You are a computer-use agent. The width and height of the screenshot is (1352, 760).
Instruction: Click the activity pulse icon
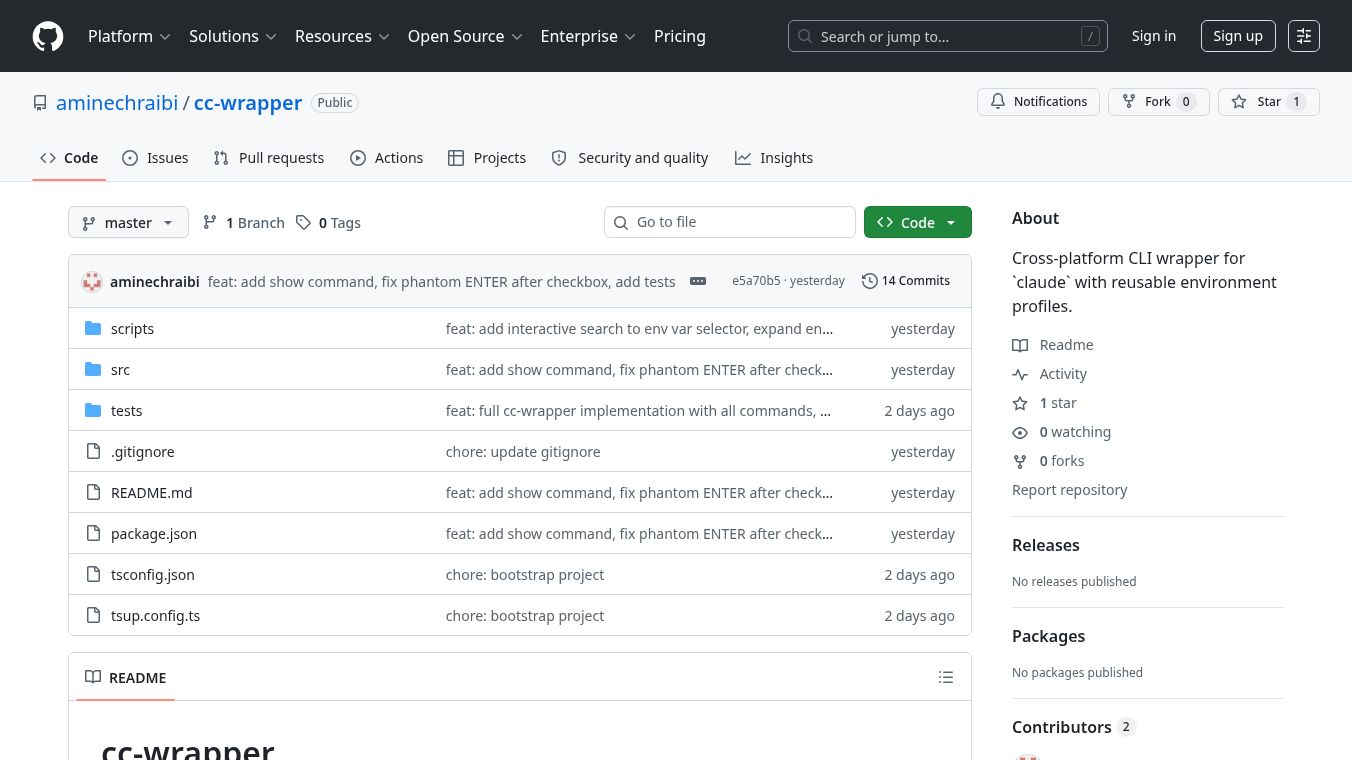(1020, 374)
